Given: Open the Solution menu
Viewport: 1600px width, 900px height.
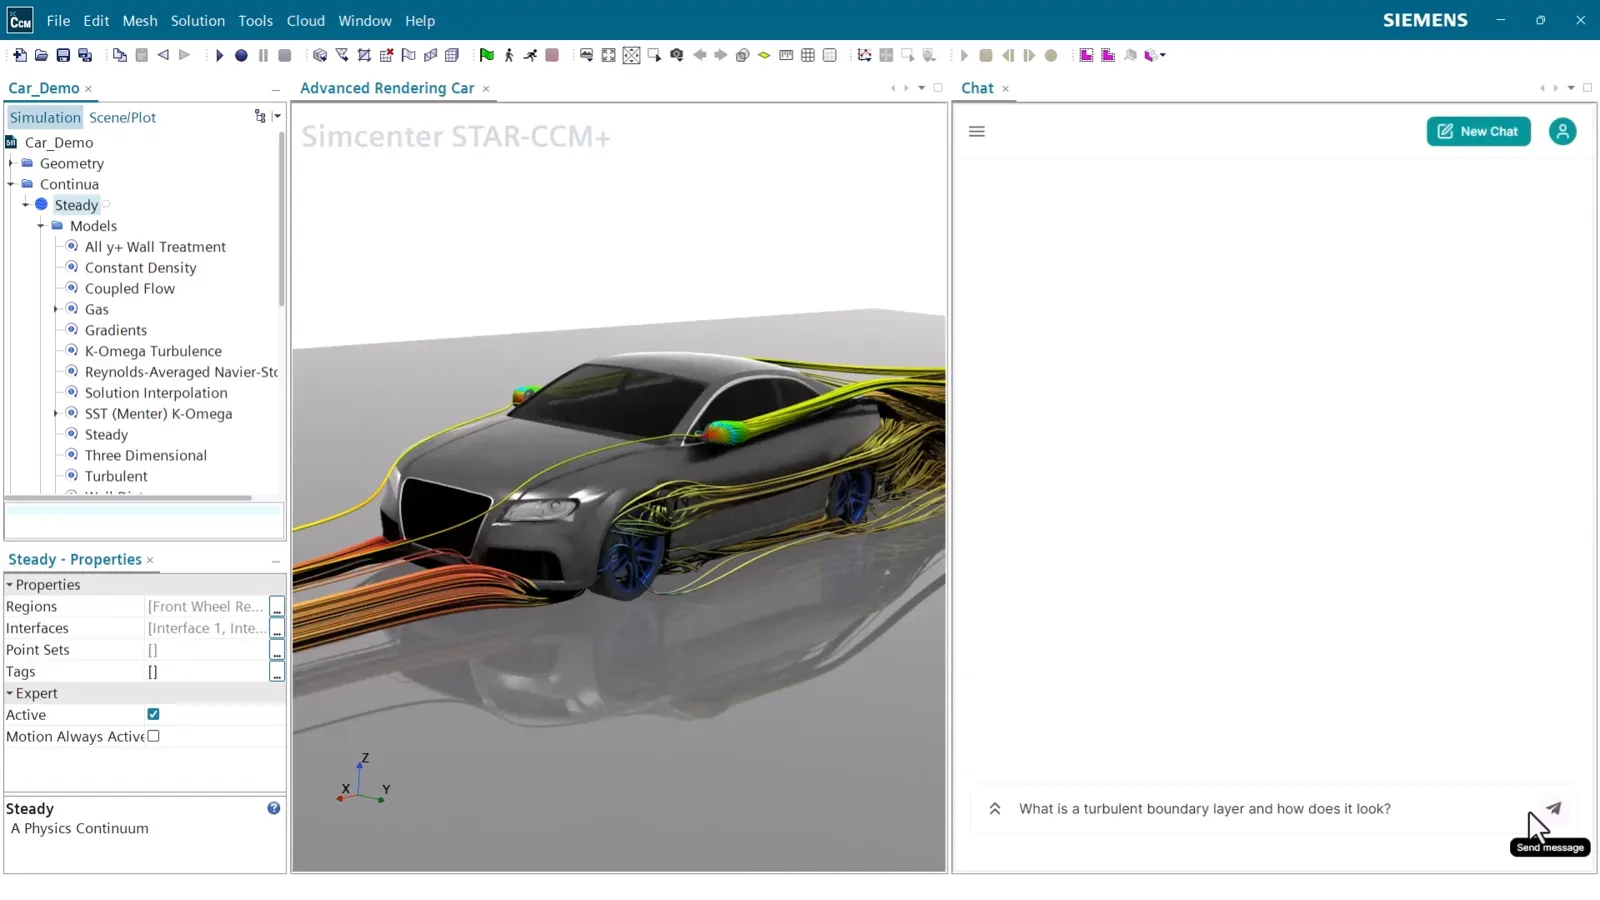Looking at the screenshot, I should 198,20.
